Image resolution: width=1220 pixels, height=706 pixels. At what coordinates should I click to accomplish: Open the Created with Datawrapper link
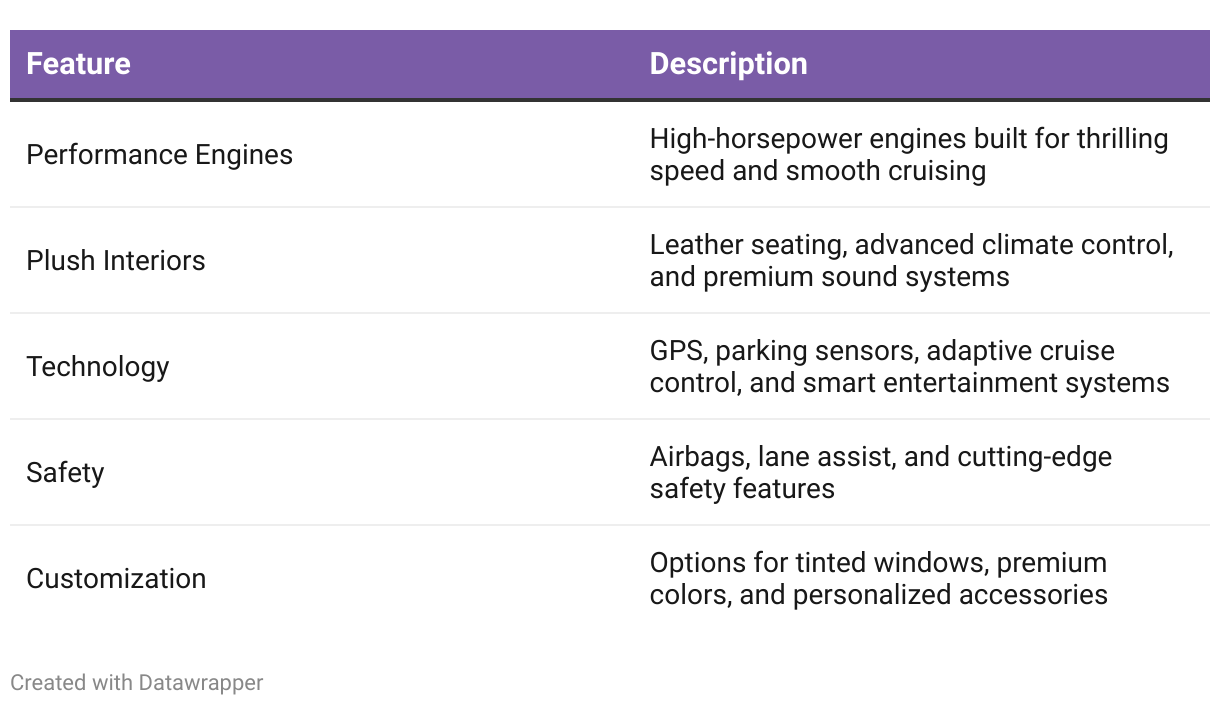136,683
